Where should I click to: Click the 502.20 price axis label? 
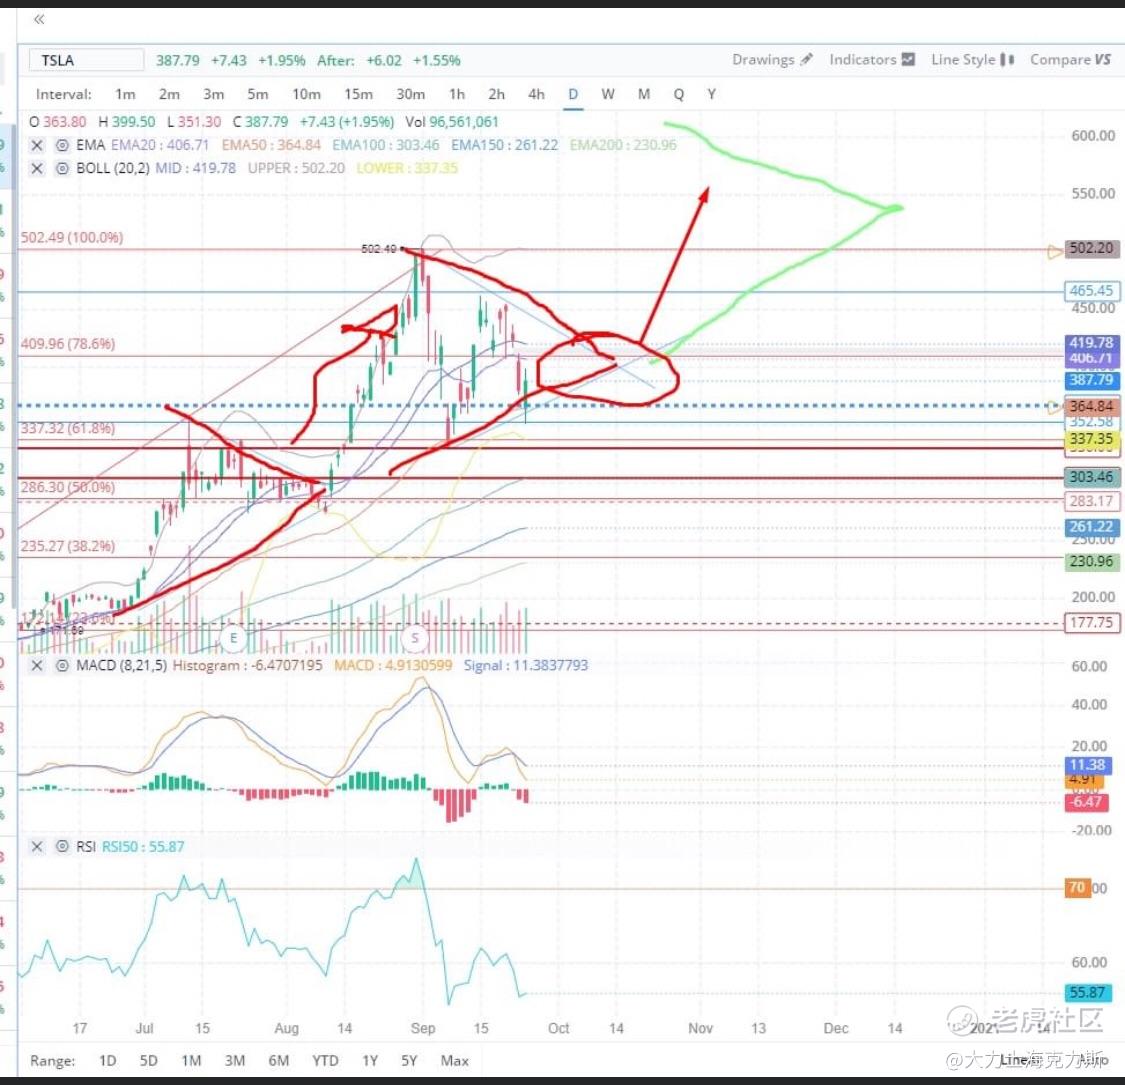1091,248
